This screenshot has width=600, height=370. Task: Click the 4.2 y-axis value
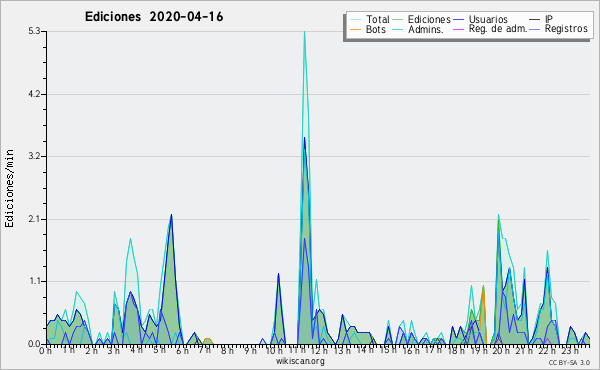click(x=34, y=94)
